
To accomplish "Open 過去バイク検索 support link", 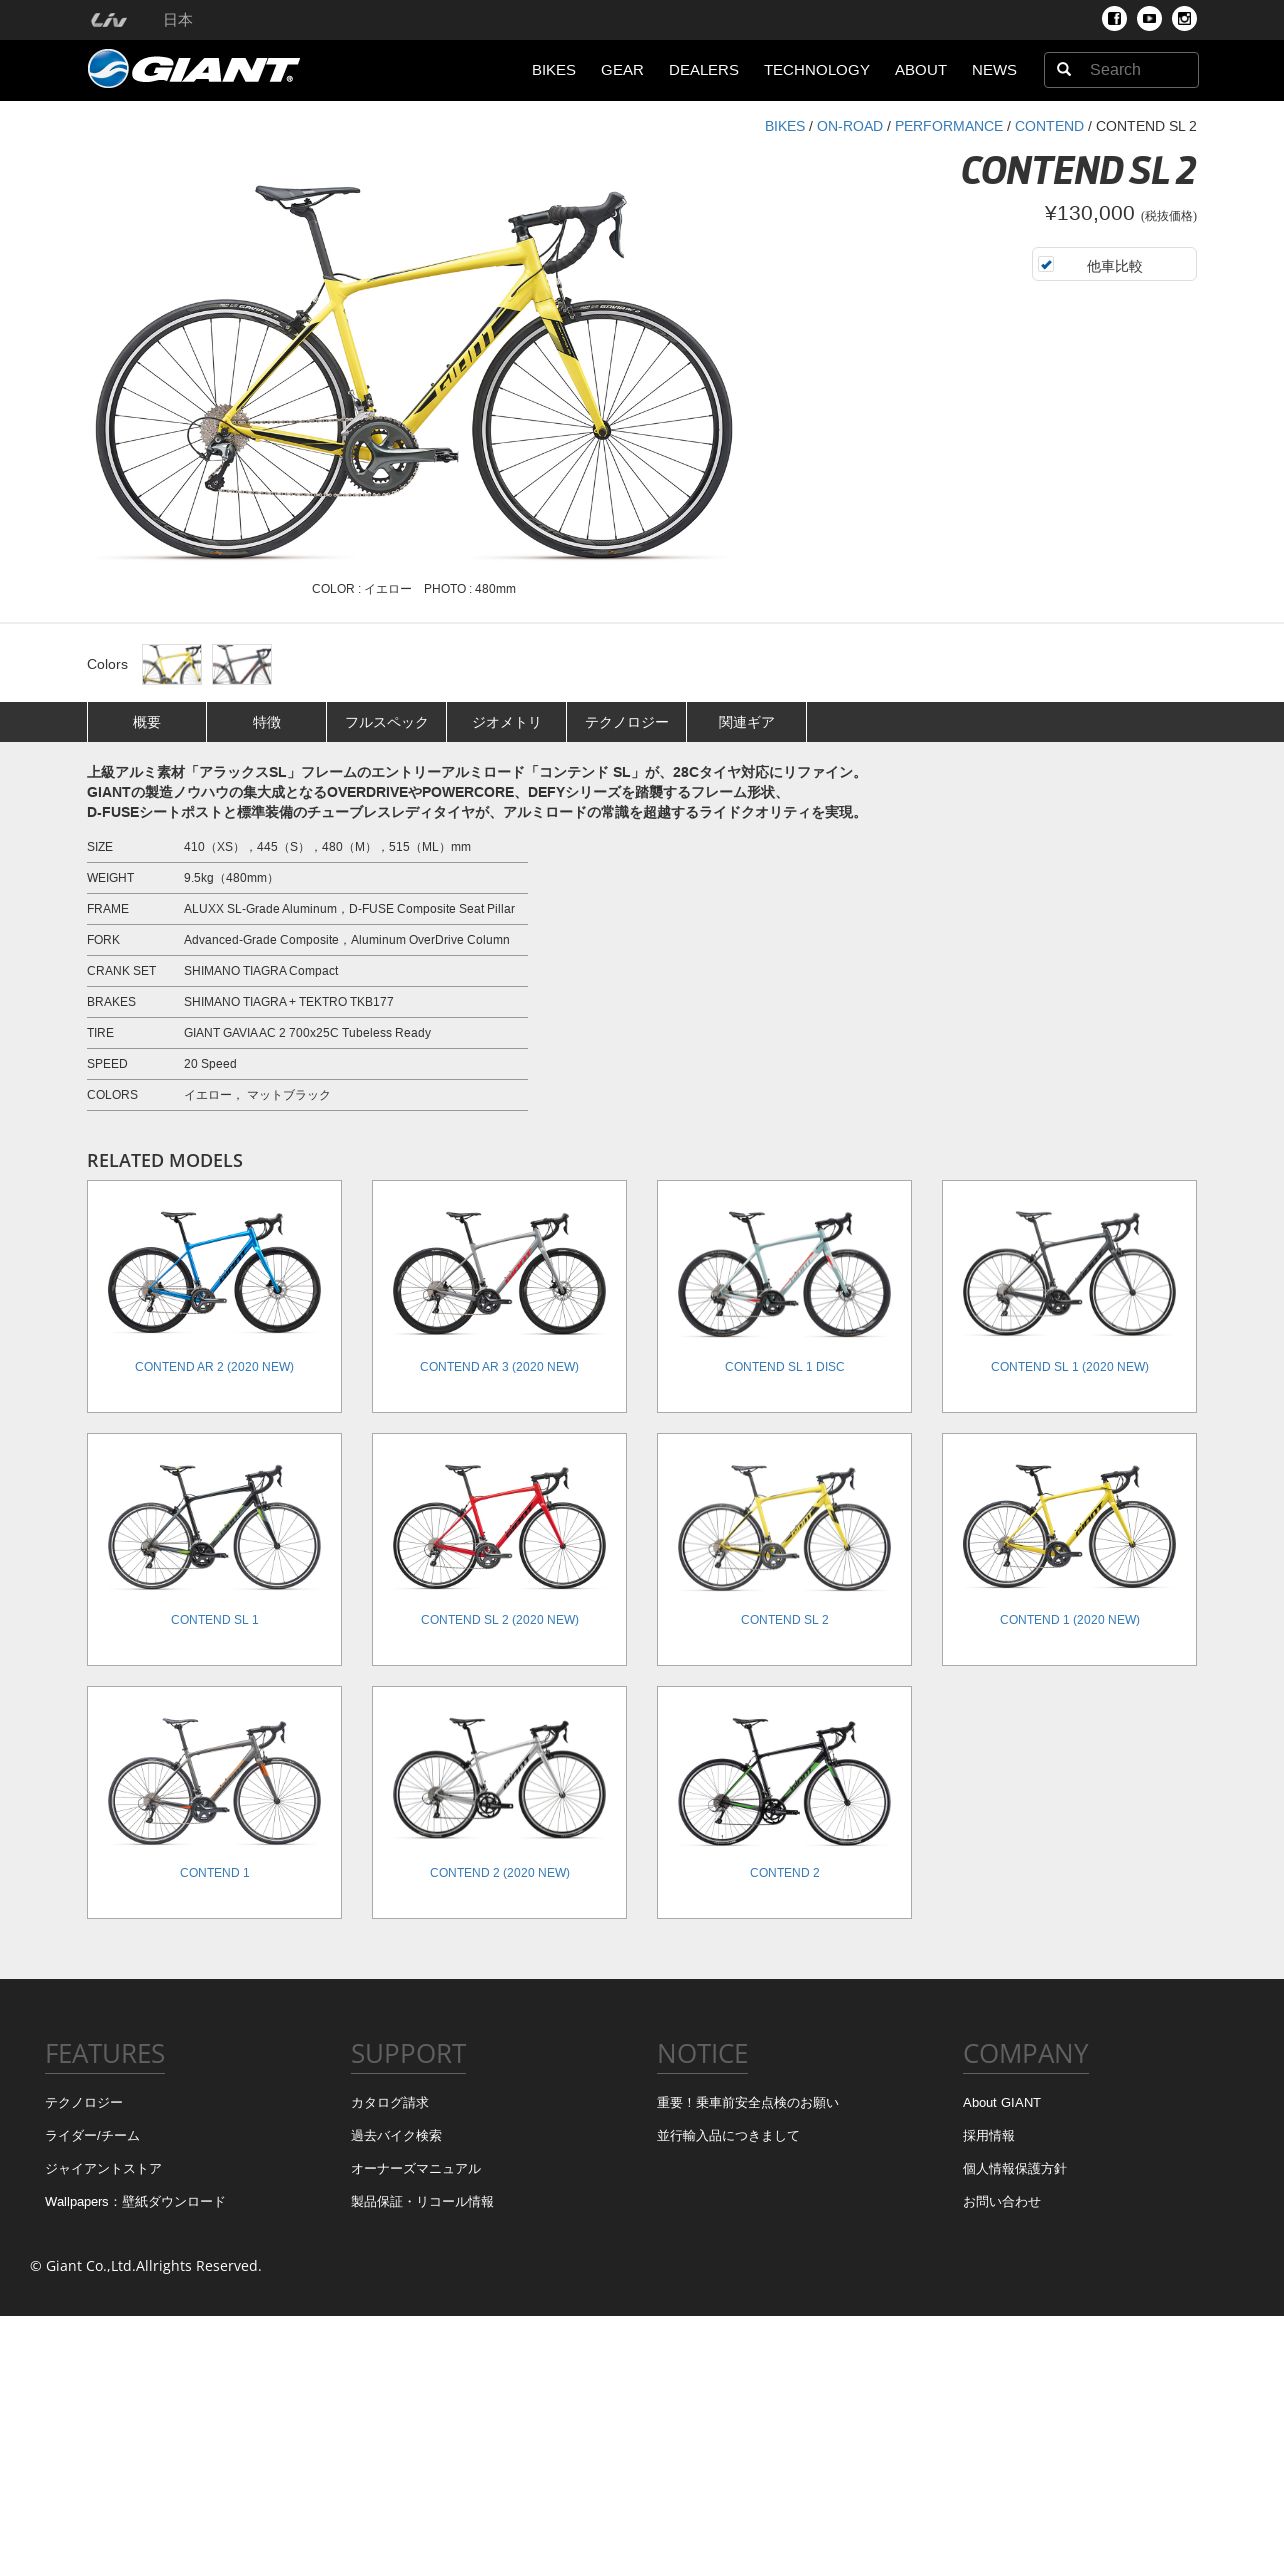I will click(x=396, y=2135).
